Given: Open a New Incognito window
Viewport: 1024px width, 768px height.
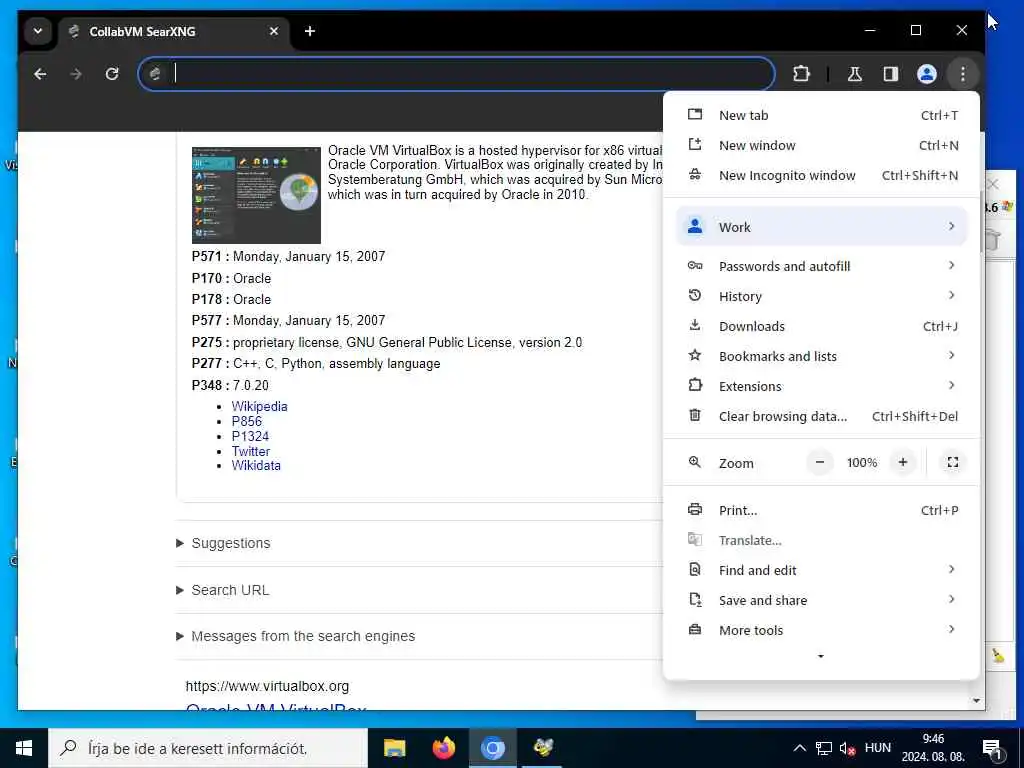Looking at the screenshot, I should pyautogui.click(x=822, y=176).
